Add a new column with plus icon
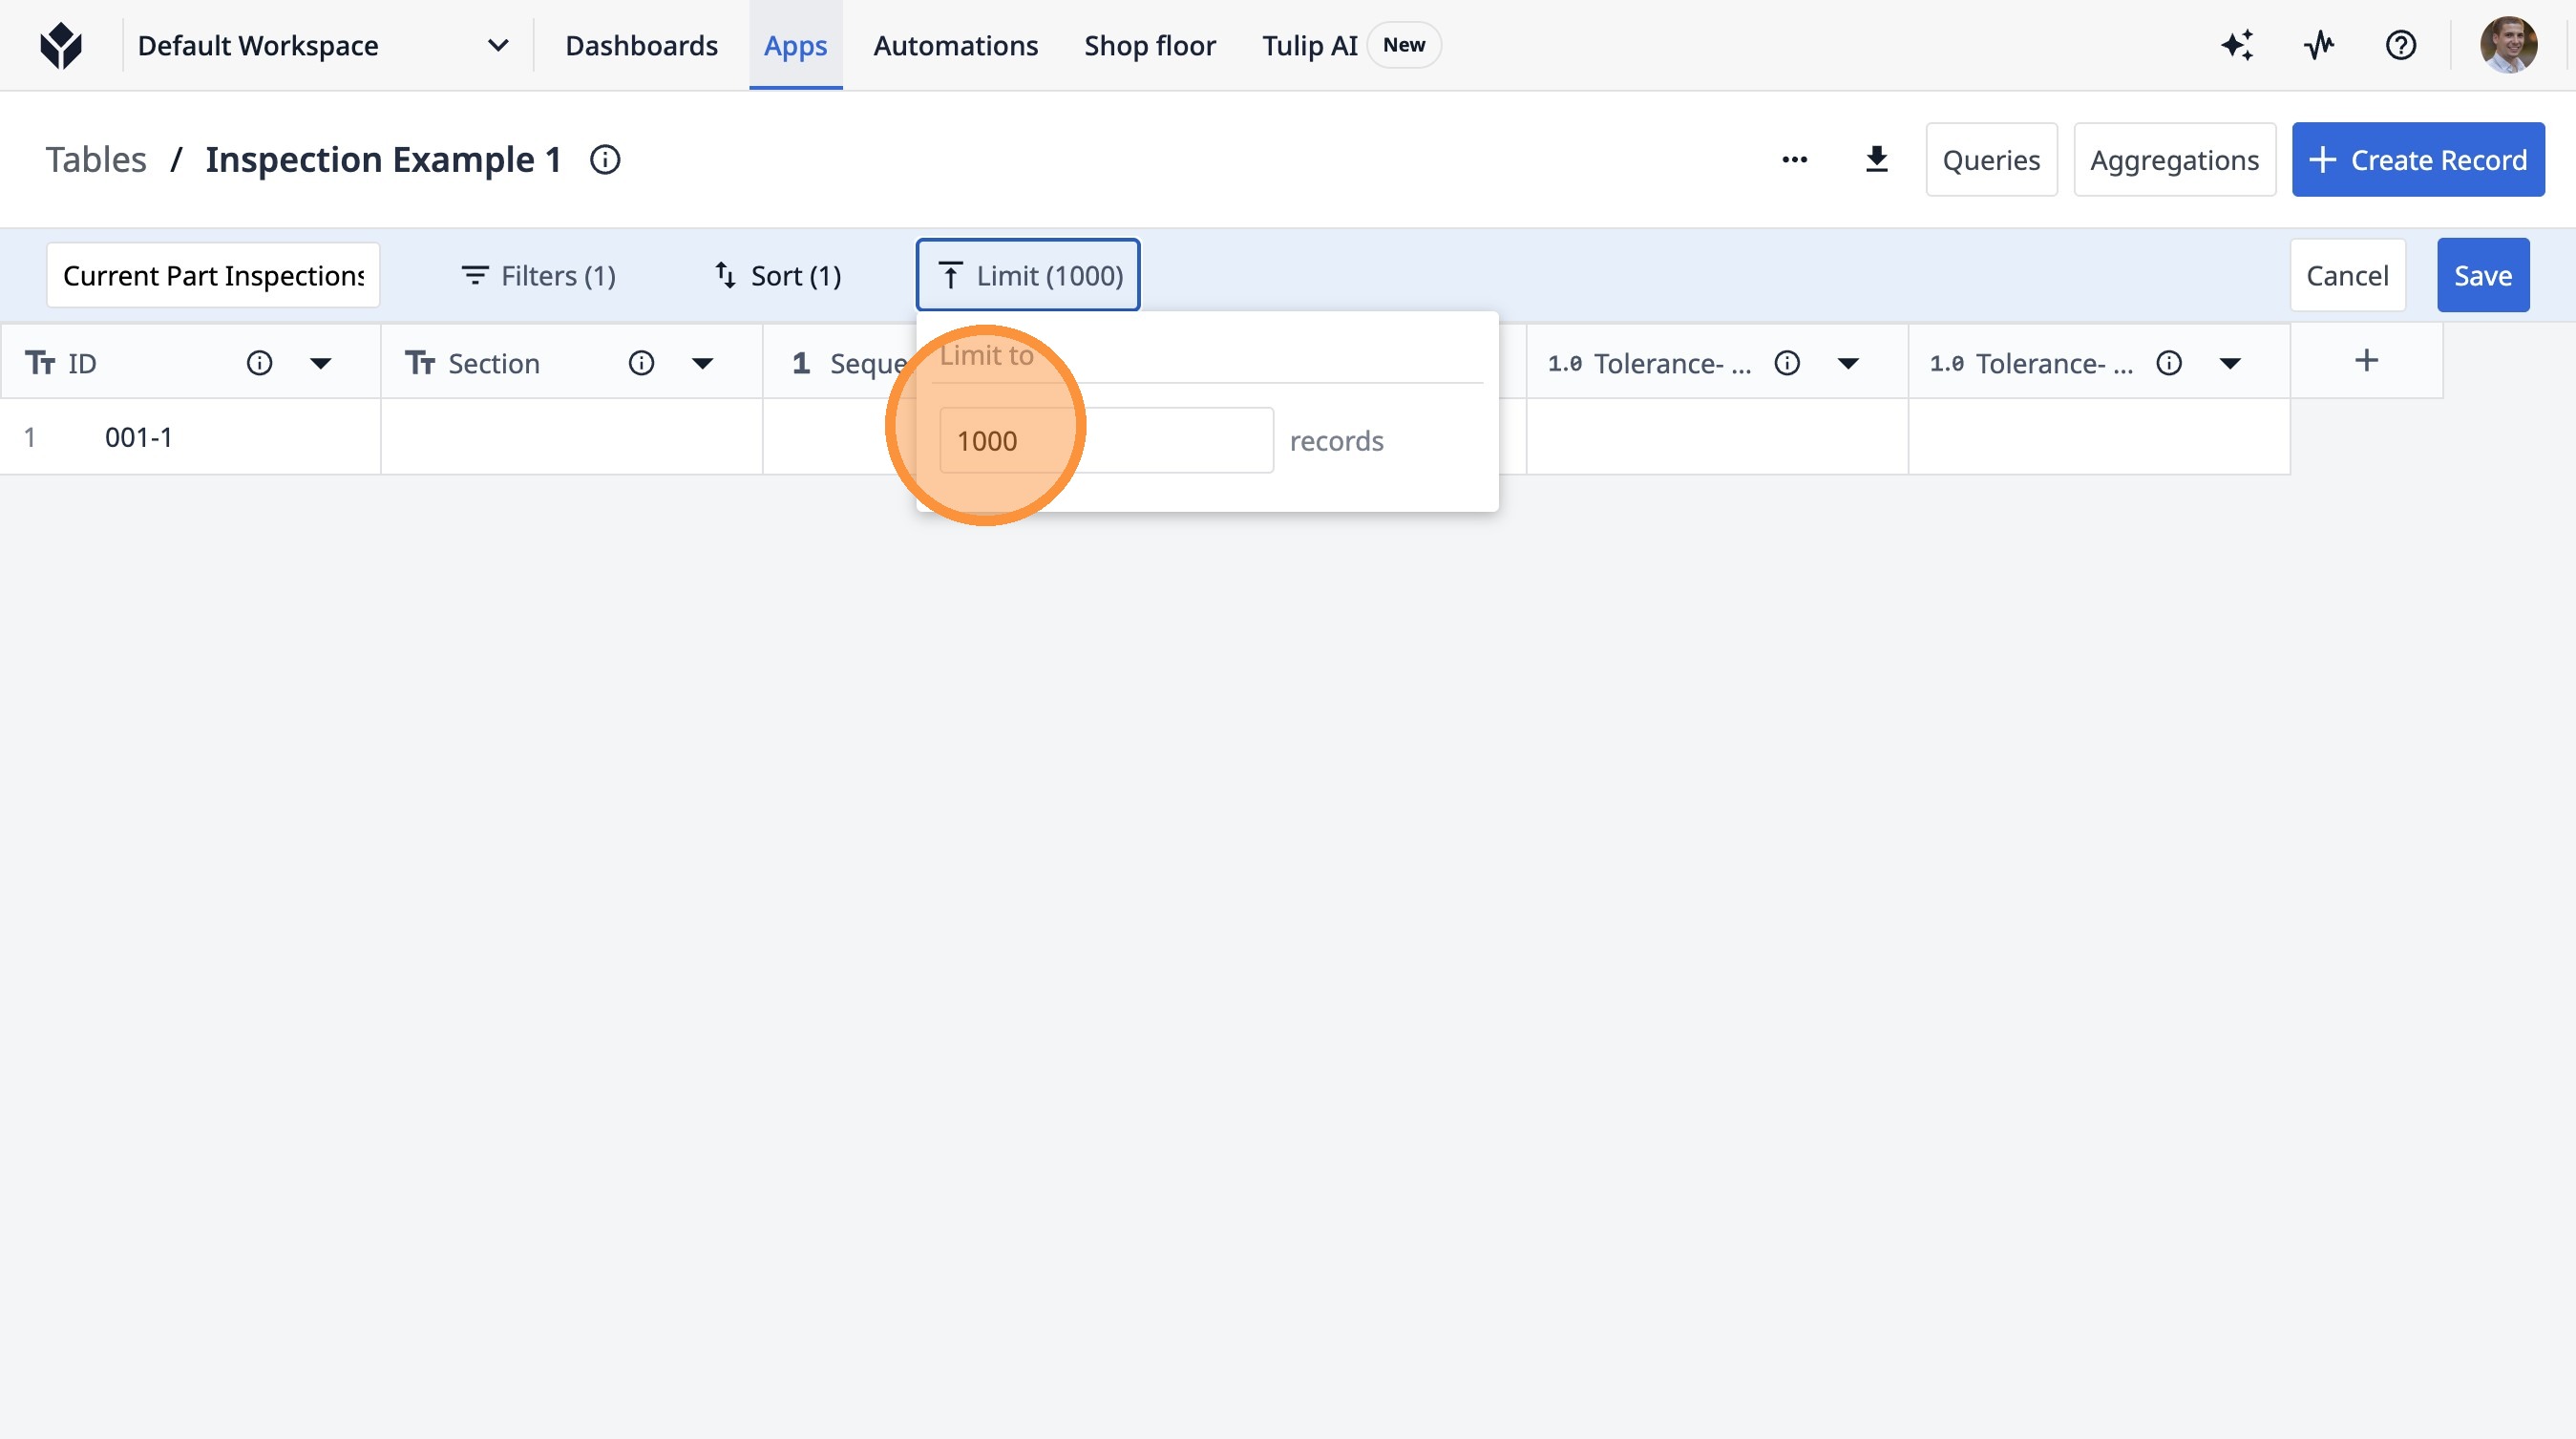 [x=2366, y=361]
